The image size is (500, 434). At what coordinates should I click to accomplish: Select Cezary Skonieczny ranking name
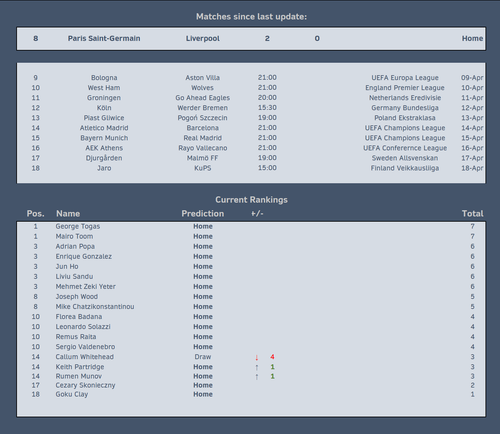point(85,385)
